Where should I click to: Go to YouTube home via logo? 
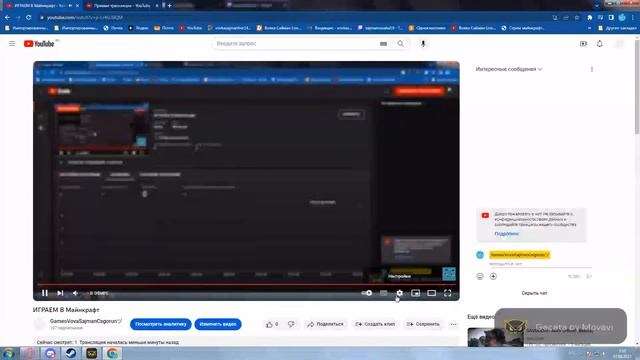coord(39,44)
